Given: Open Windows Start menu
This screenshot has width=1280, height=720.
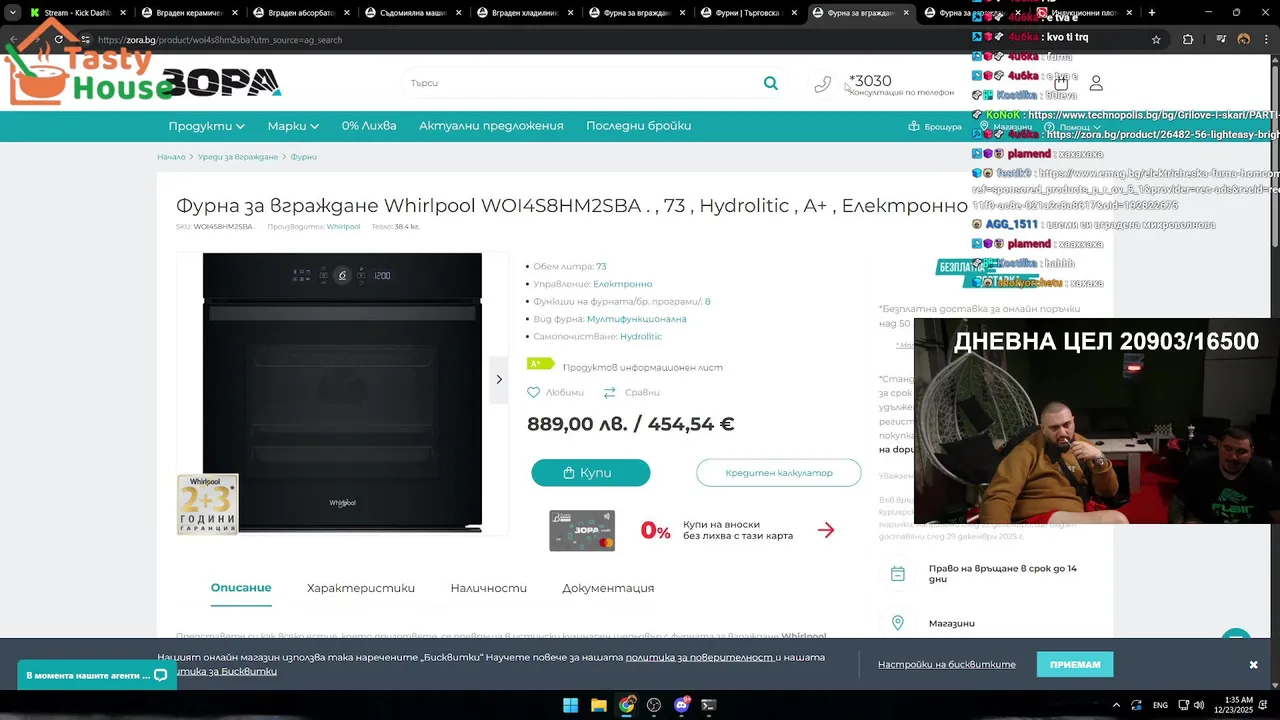Looking at the screenshot, I should pos(570,705).
